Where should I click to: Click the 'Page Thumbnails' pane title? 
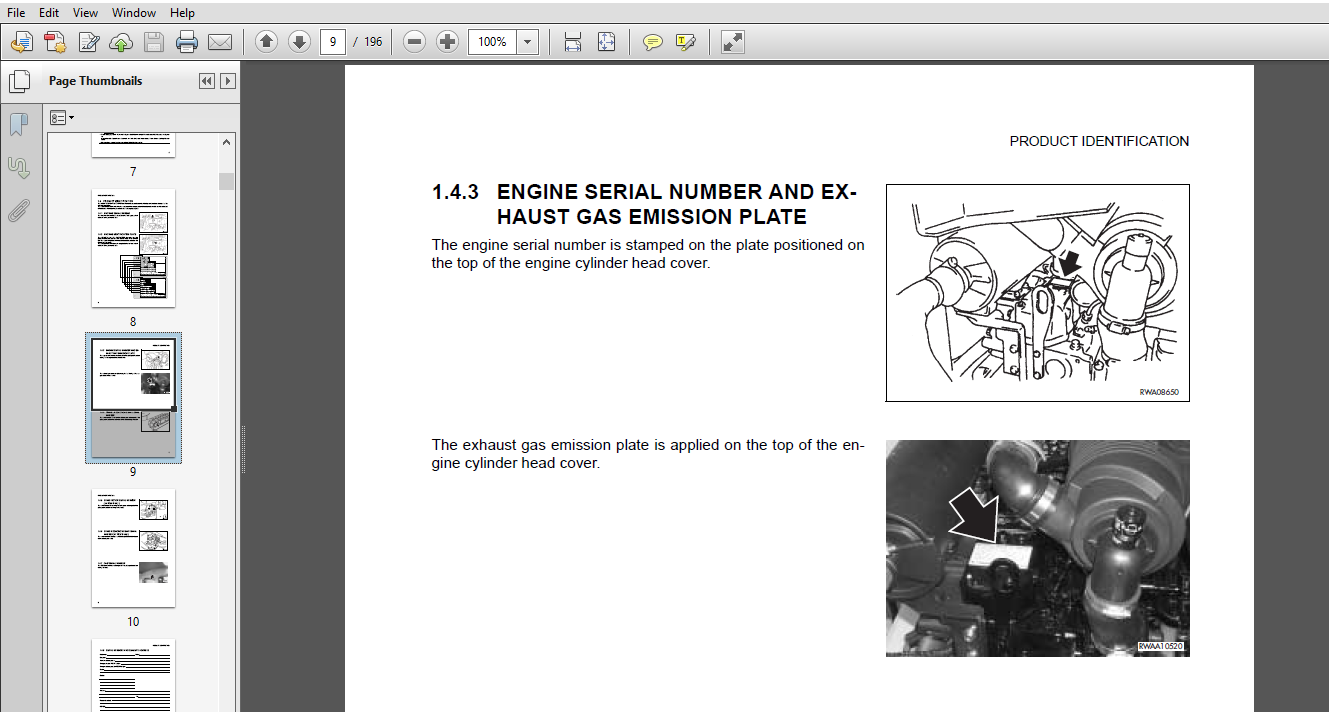click(x=96, y=81)
